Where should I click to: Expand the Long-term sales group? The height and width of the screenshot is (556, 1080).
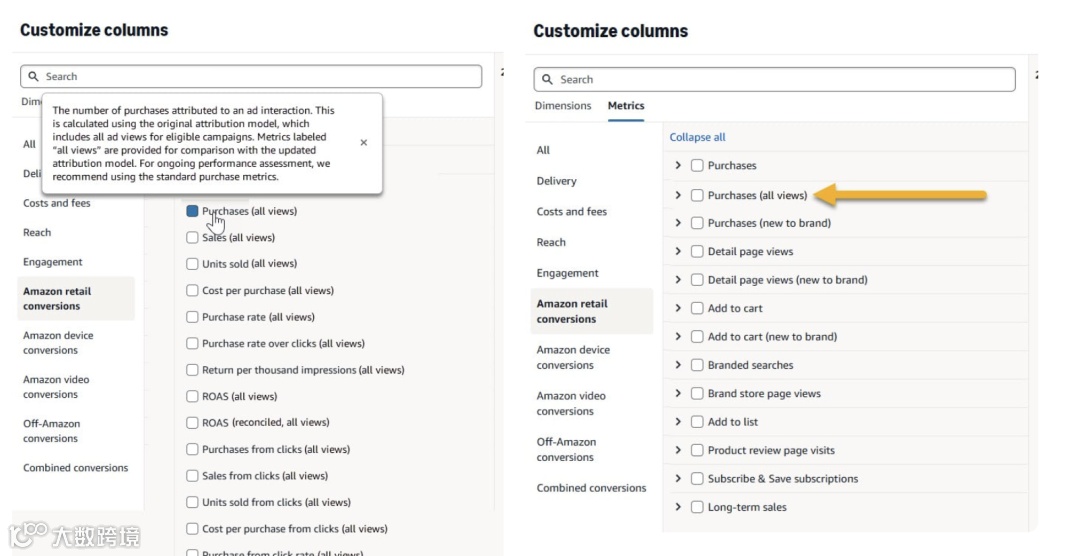(x=678, y=507)
